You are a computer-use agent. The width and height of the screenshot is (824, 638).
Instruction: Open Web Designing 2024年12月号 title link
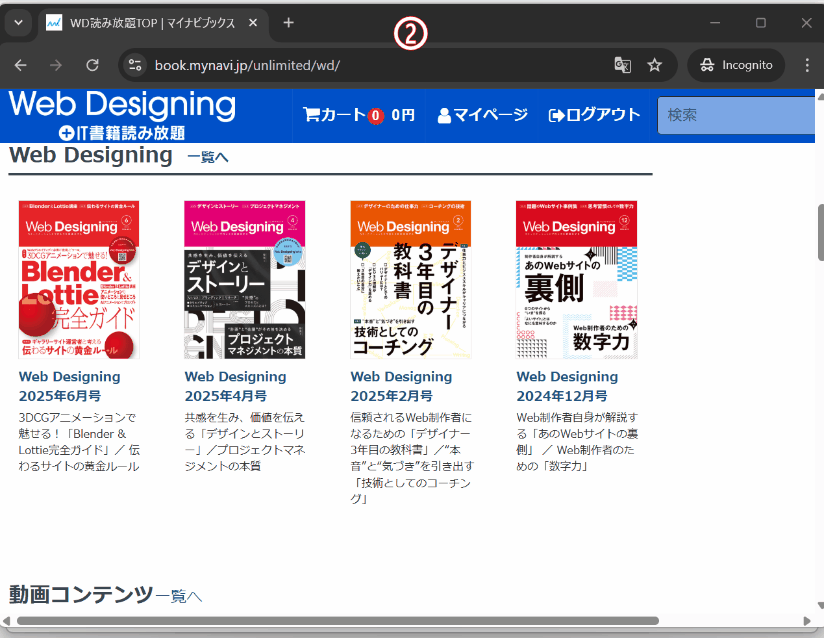(x=567, y=386)
